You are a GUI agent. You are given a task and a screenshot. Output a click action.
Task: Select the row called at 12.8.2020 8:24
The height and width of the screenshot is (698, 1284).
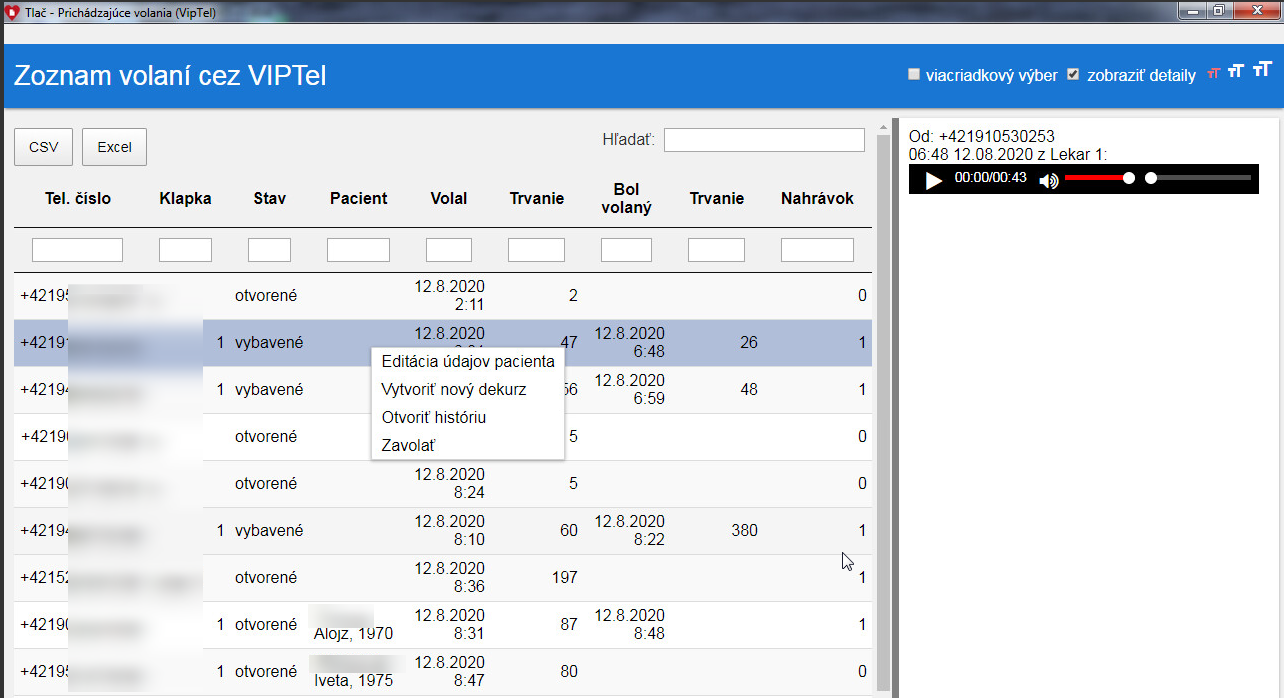click(443, 484)
